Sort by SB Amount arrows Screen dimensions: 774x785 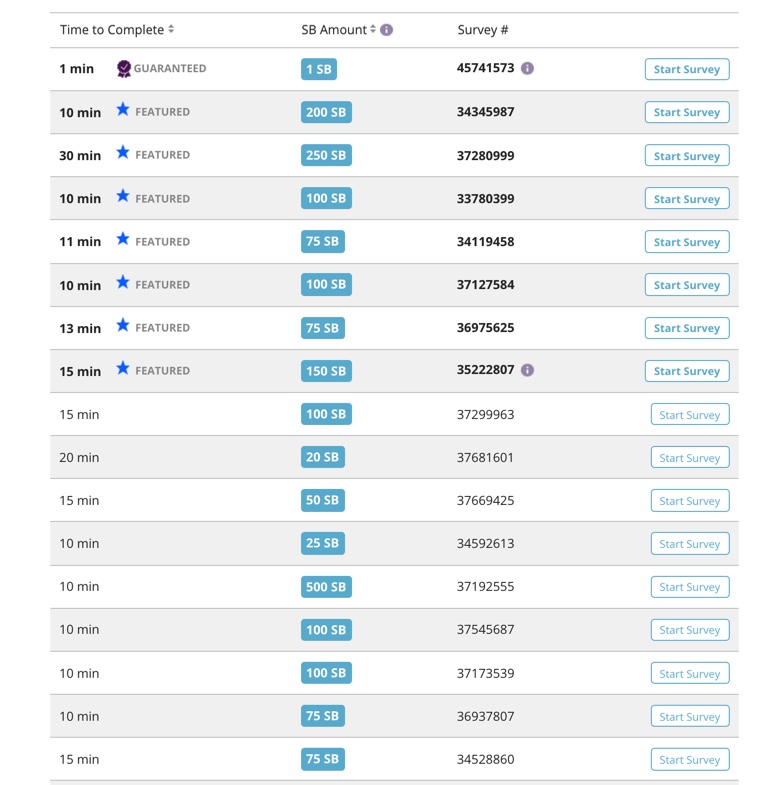(x=373, y=30)
